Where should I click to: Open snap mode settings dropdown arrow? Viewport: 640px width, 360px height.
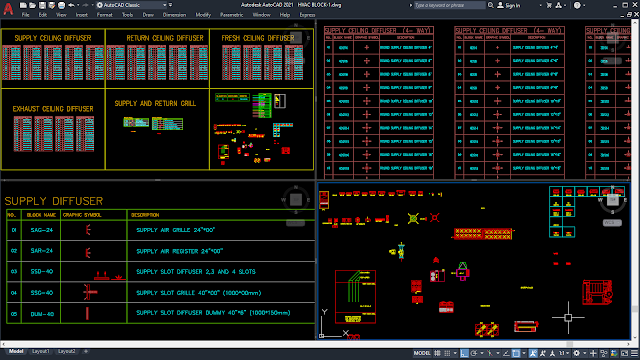pos(455,353)
